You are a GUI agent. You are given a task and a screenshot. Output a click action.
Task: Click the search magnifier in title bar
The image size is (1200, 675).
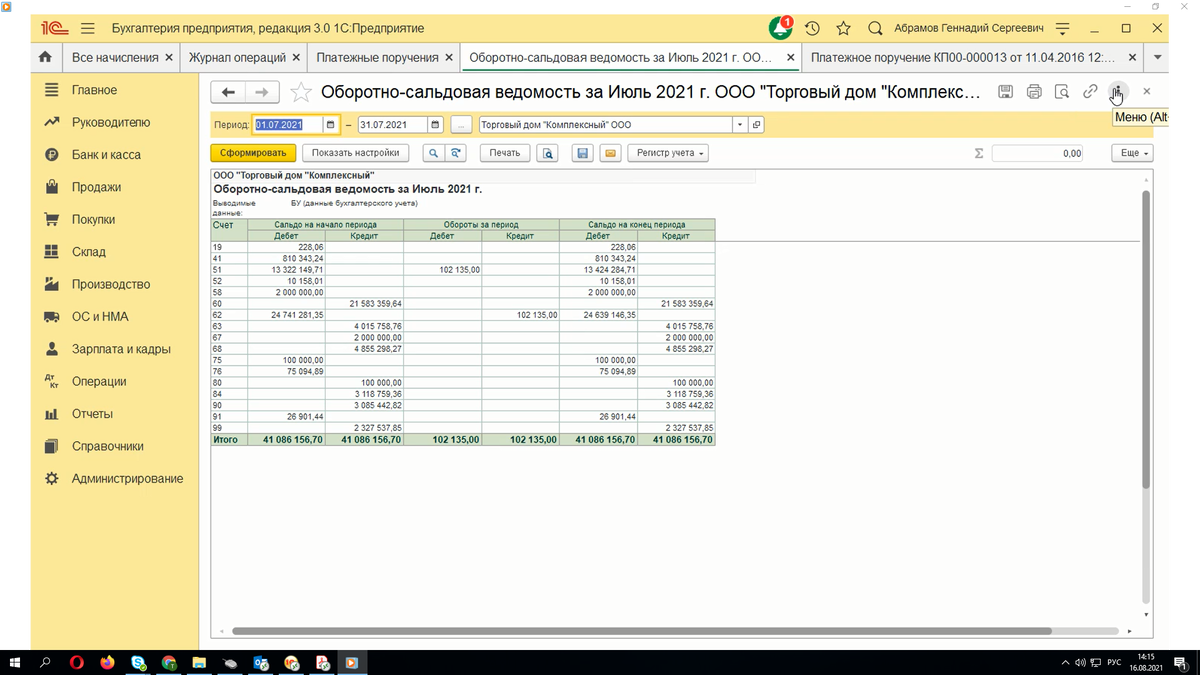pos(875,28)
